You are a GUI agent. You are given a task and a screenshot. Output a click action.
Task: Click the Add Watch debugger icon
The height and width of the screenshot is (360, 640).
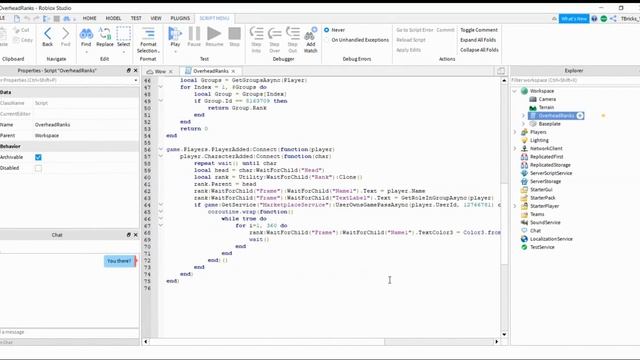coord(311,34)
